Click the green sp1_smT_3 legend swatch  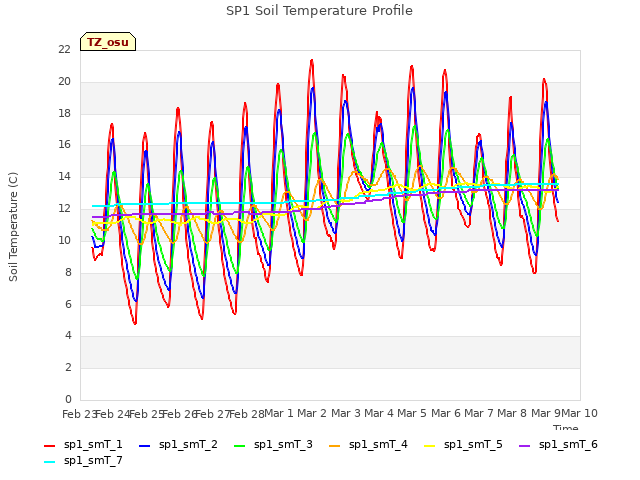(240, 446)
